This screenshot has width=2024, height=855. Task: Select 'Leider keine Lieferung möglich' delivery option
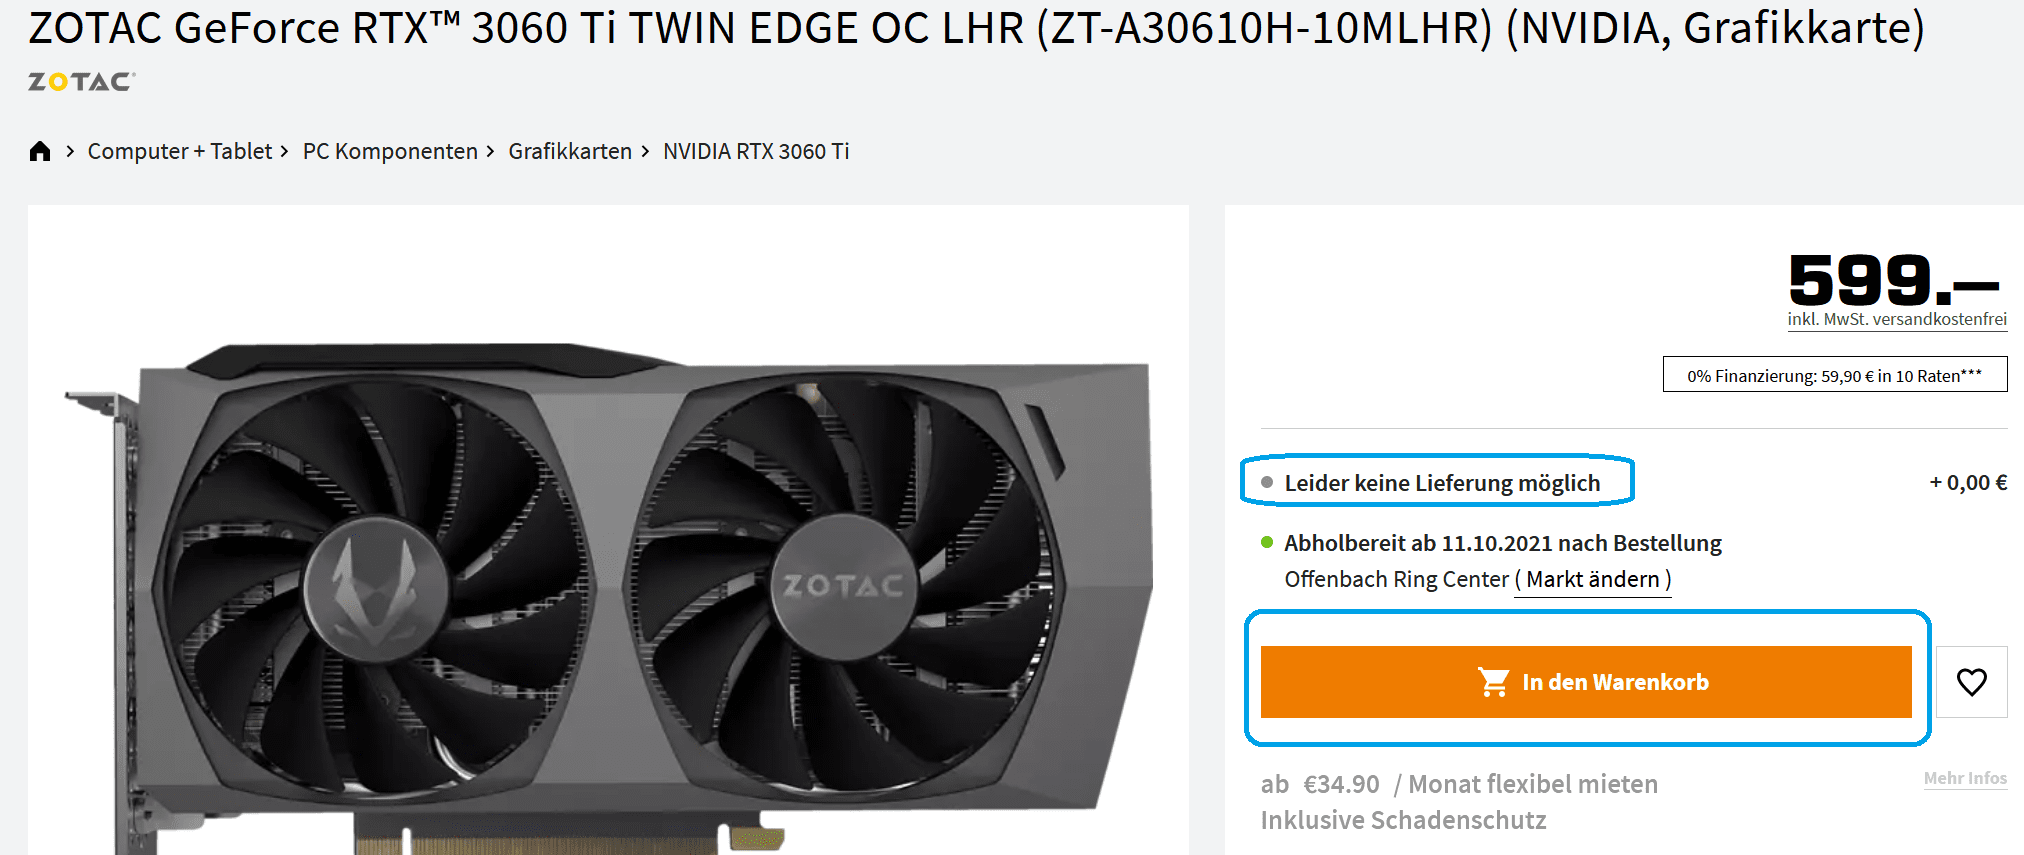click(1442, 483)
